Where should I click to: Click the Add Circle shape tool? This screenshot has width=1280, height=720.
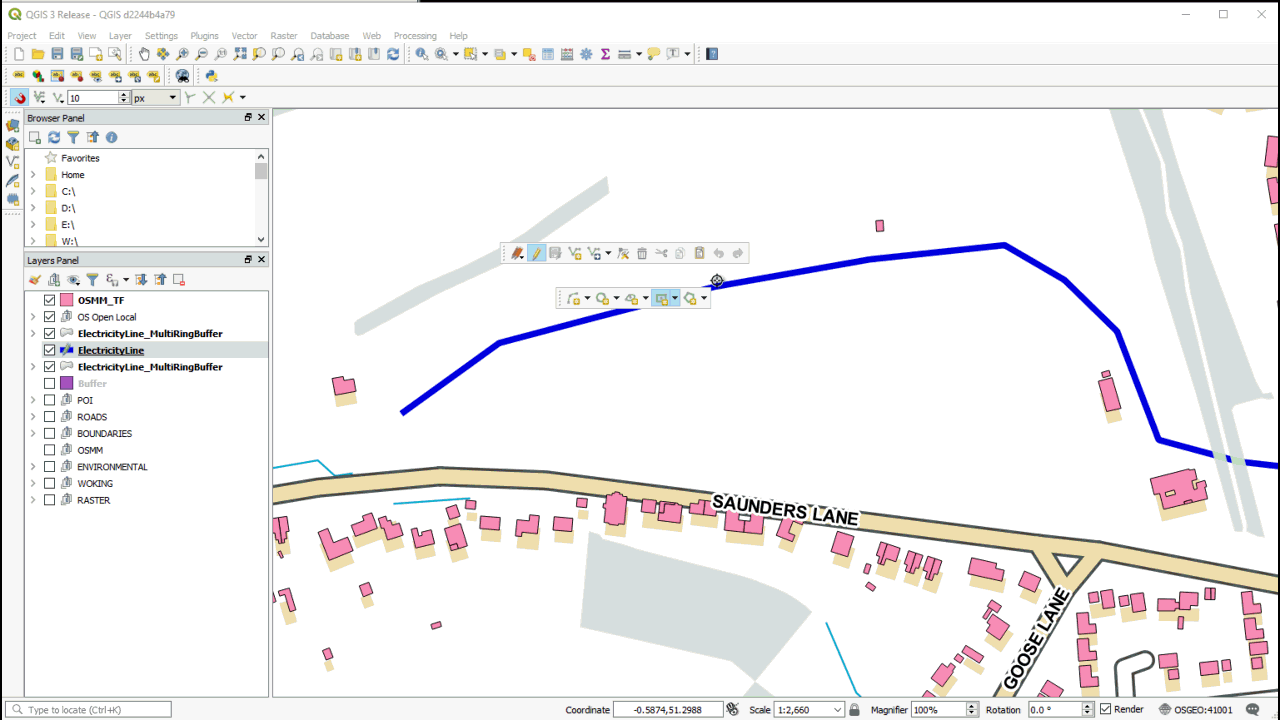click(x=602, y=298)
